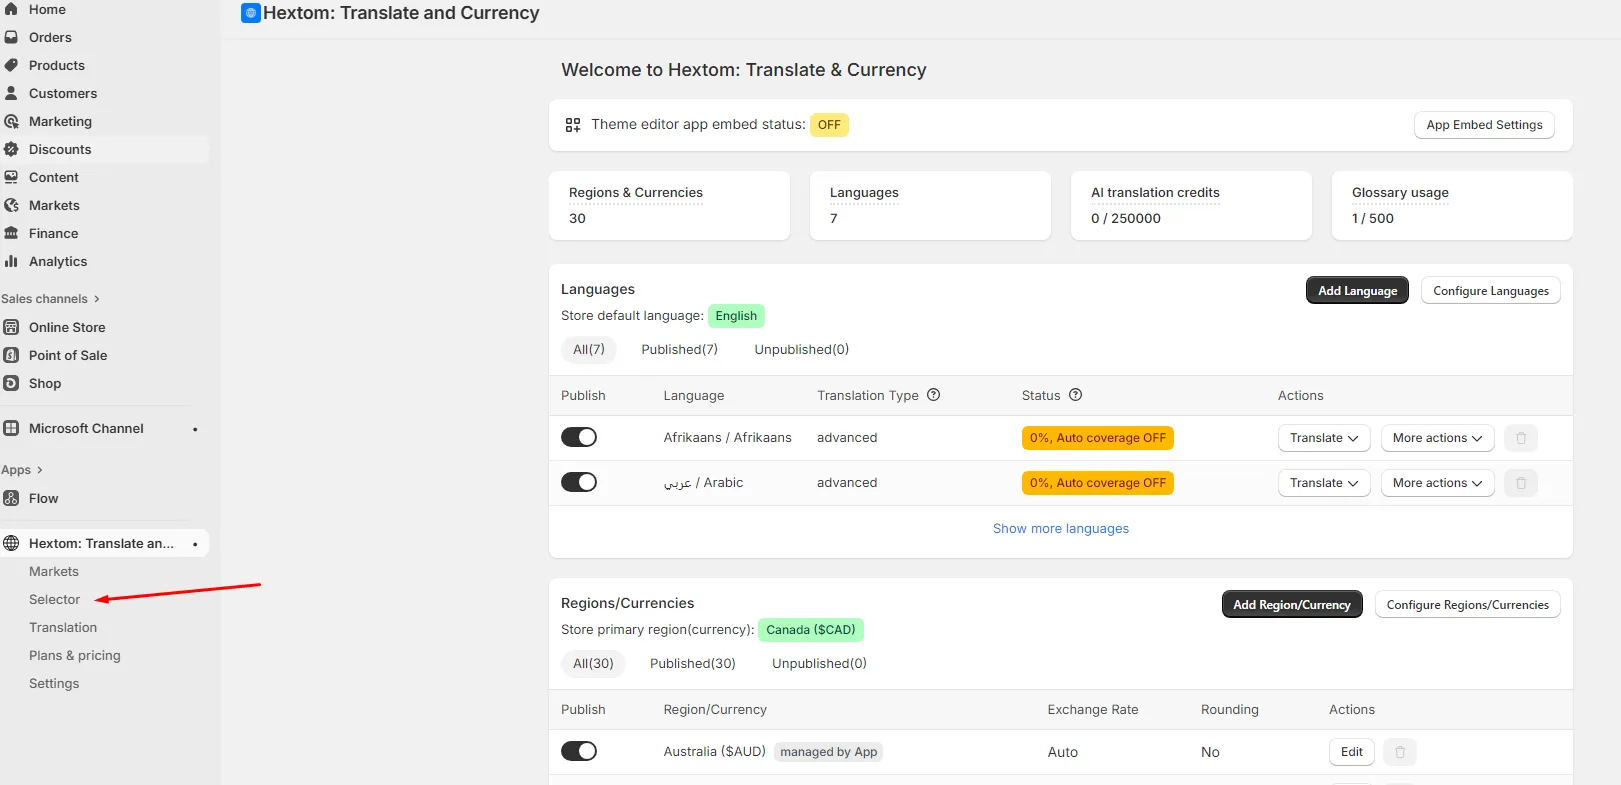Switch to Unpublished(0) regions tab

coord(820,663)
